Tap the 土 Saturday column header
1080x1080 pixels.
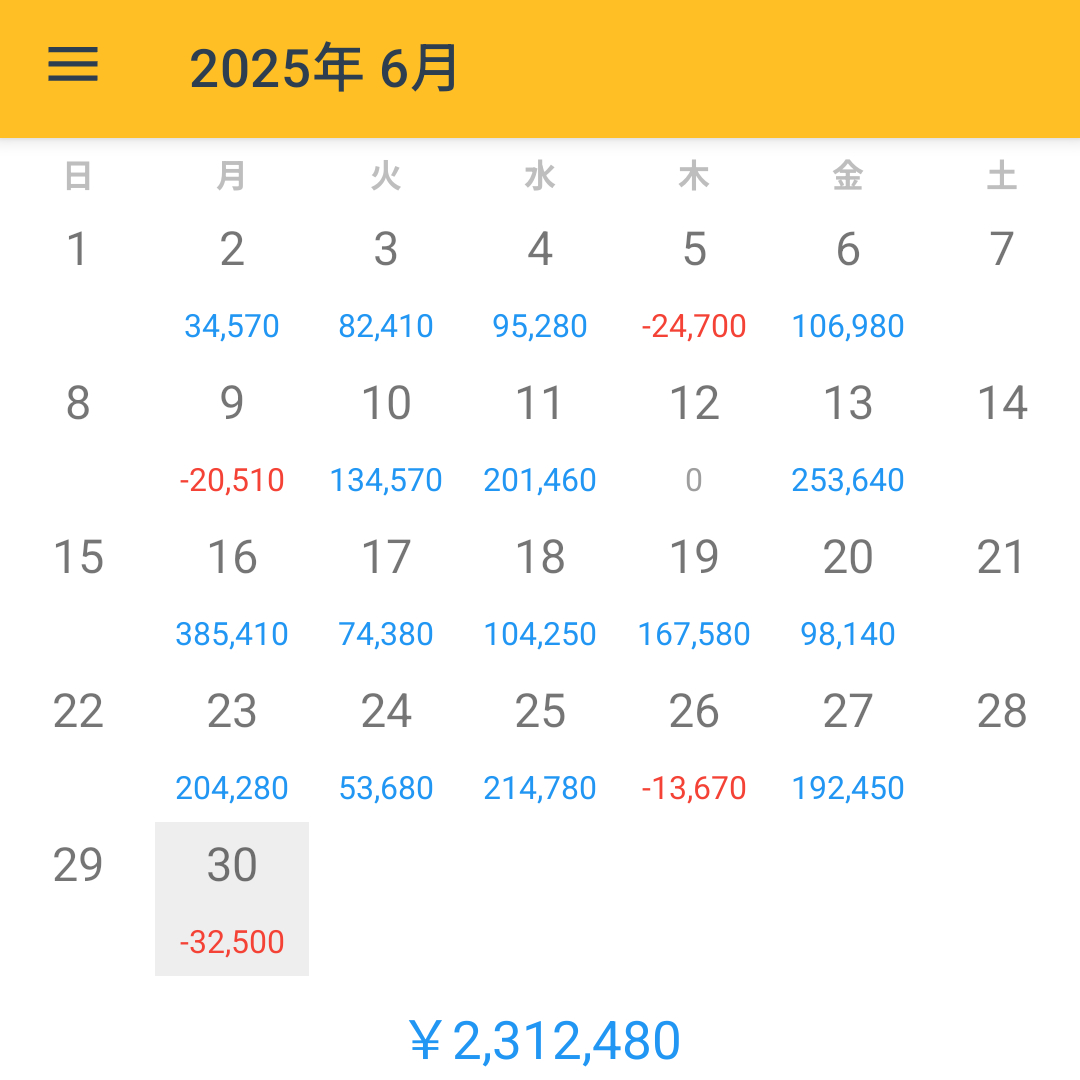(x=1002, y=176)
